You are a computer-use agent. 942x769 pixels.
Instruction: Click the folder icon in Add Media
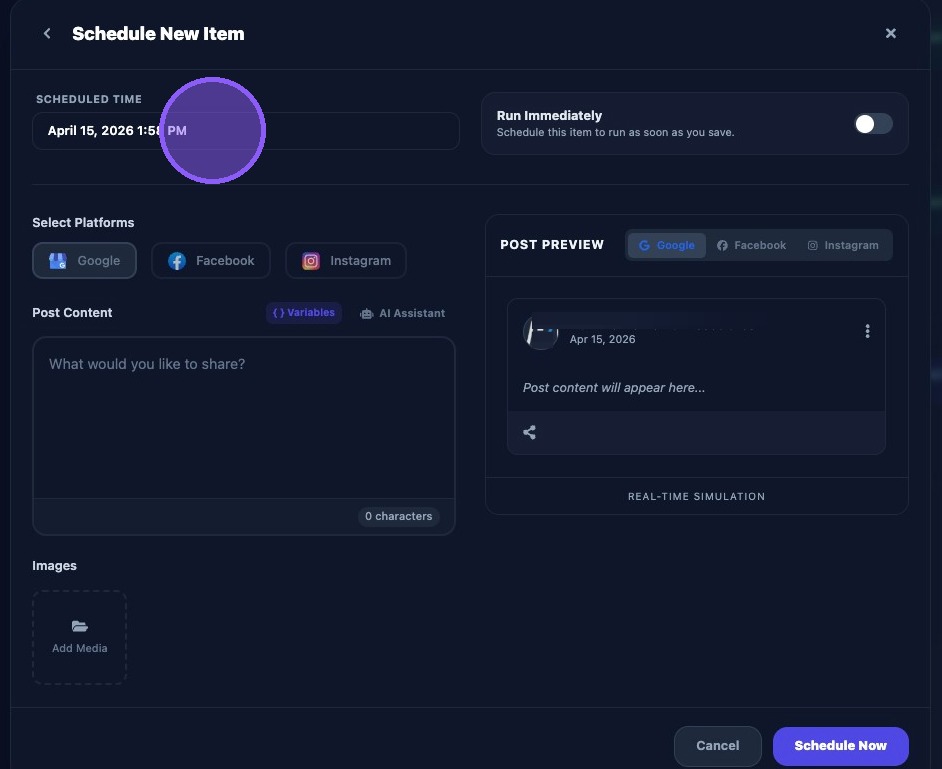79,626
